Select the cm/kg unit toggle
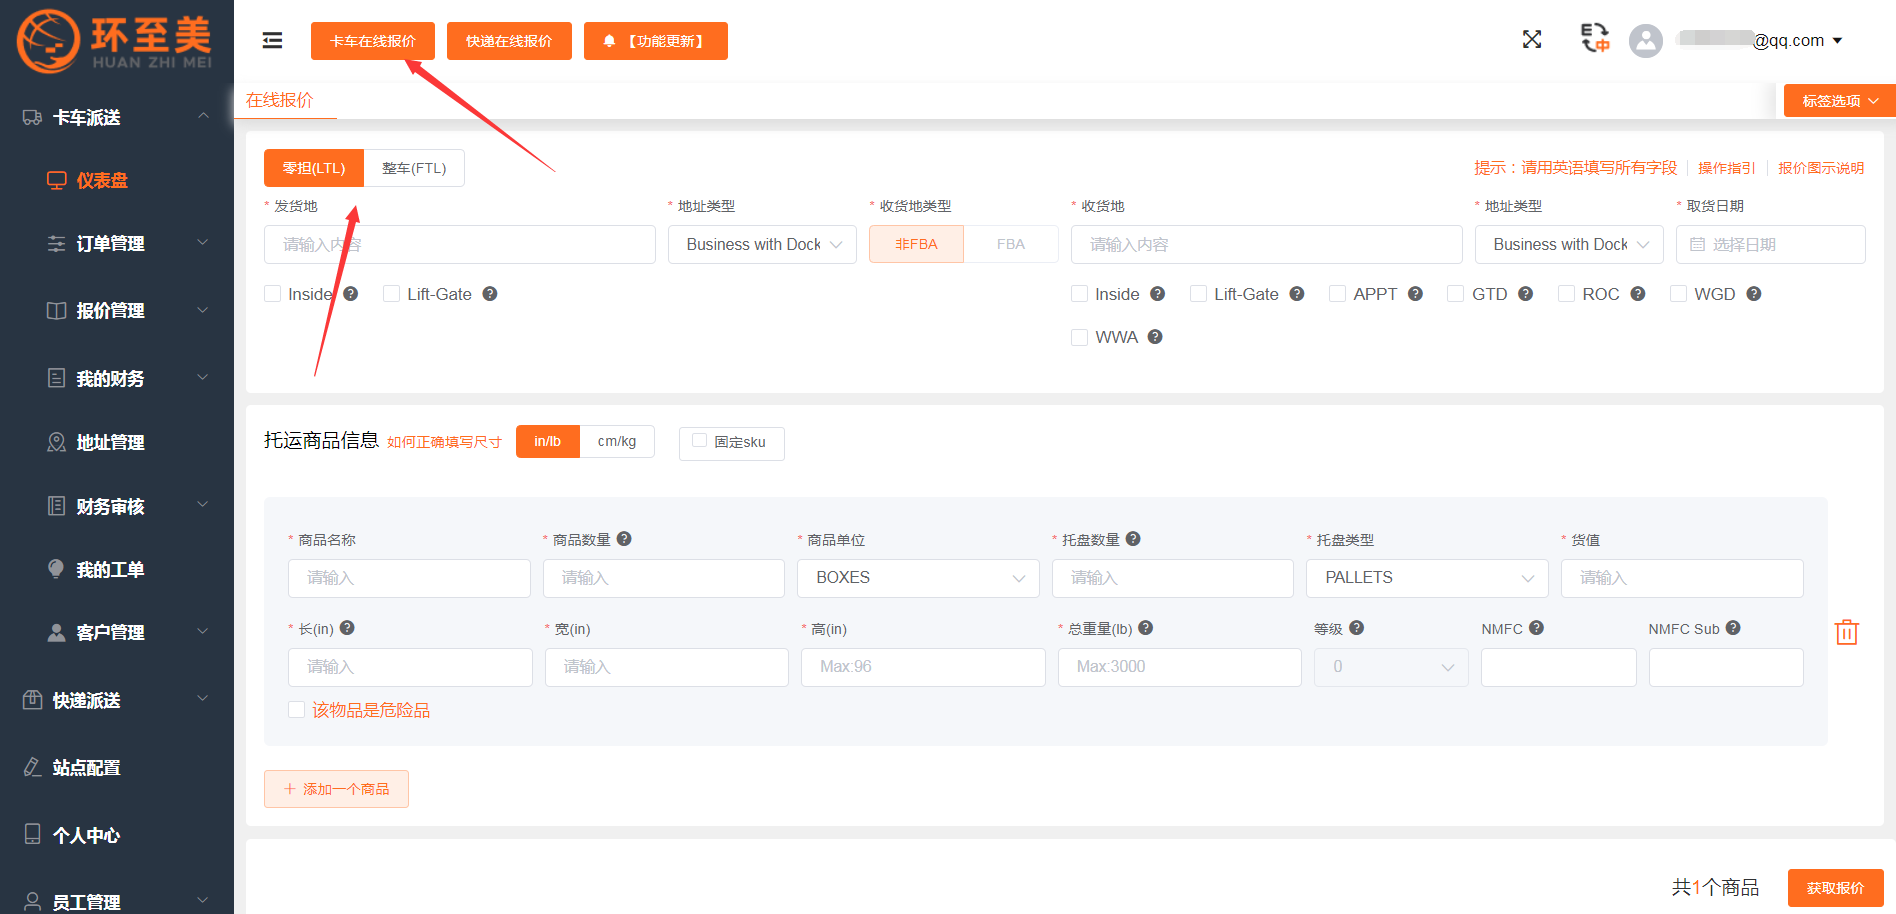This screenshot has height=914, width=1896. 617,441
